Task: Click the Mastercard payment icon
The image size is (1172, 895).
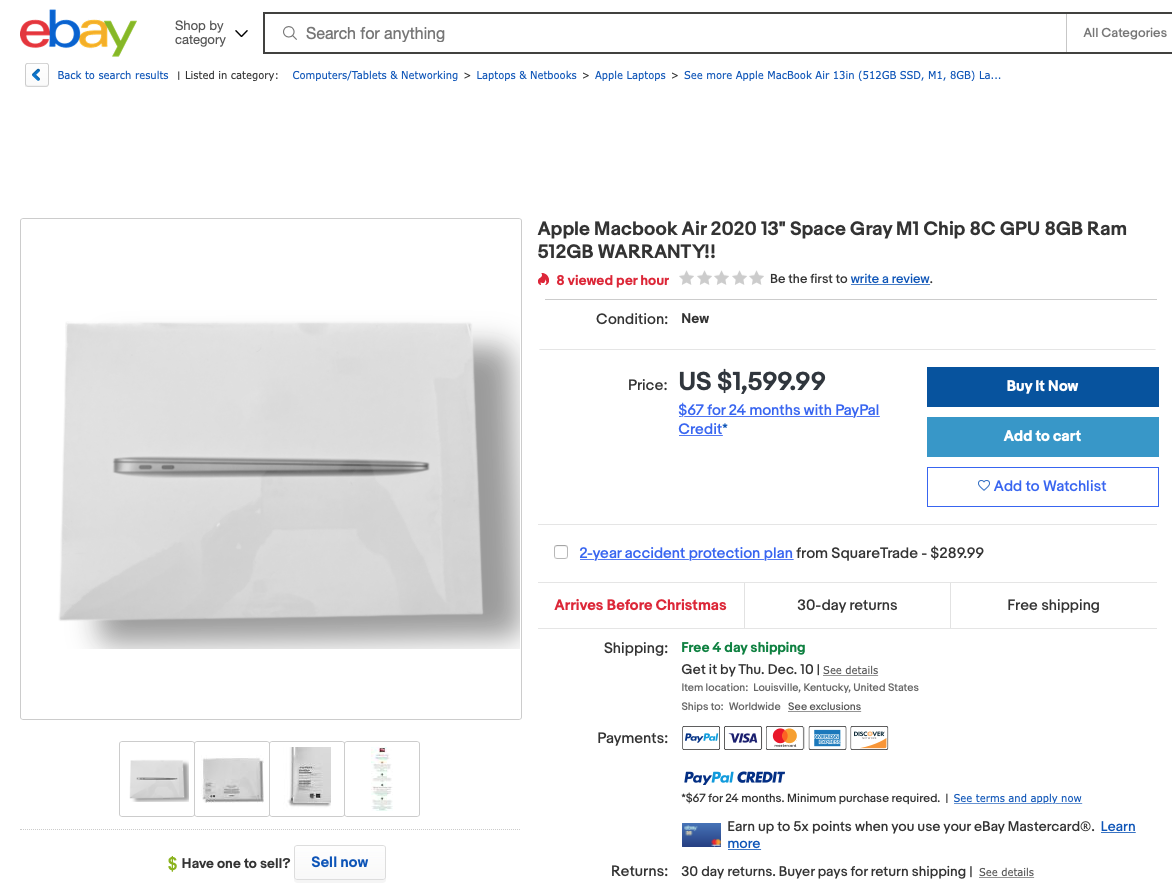Action: tap(785, 738)
